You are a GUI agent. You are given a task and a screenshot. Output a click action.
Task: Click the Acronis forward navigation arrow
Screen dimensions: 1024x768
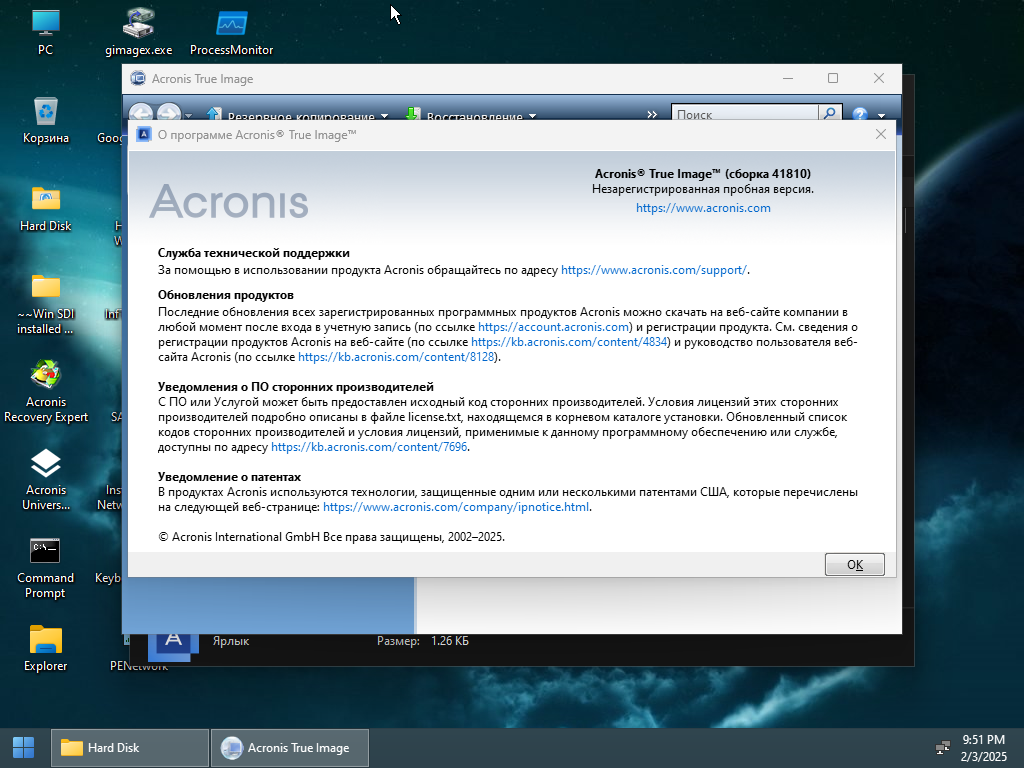click(168, 114)
